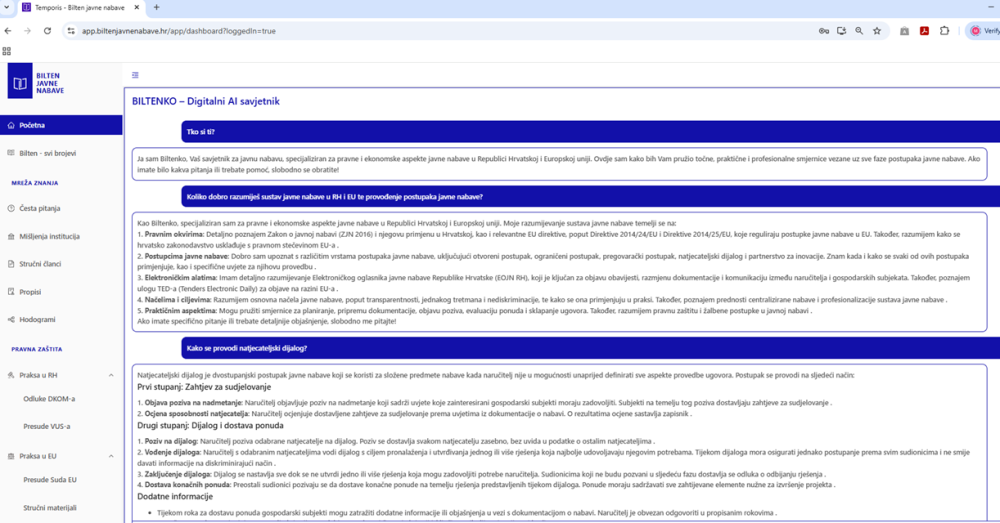
Task: Open the Chrome apps grid icon
Action: click(x=7, y=51)
